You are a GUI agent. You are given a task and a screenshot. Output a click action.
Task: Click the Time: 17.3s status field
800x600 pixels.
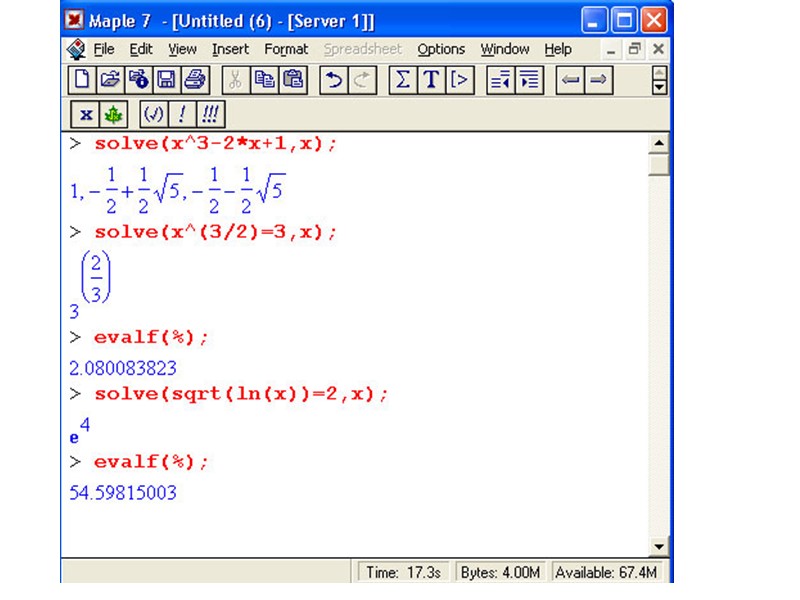(403, 572)
